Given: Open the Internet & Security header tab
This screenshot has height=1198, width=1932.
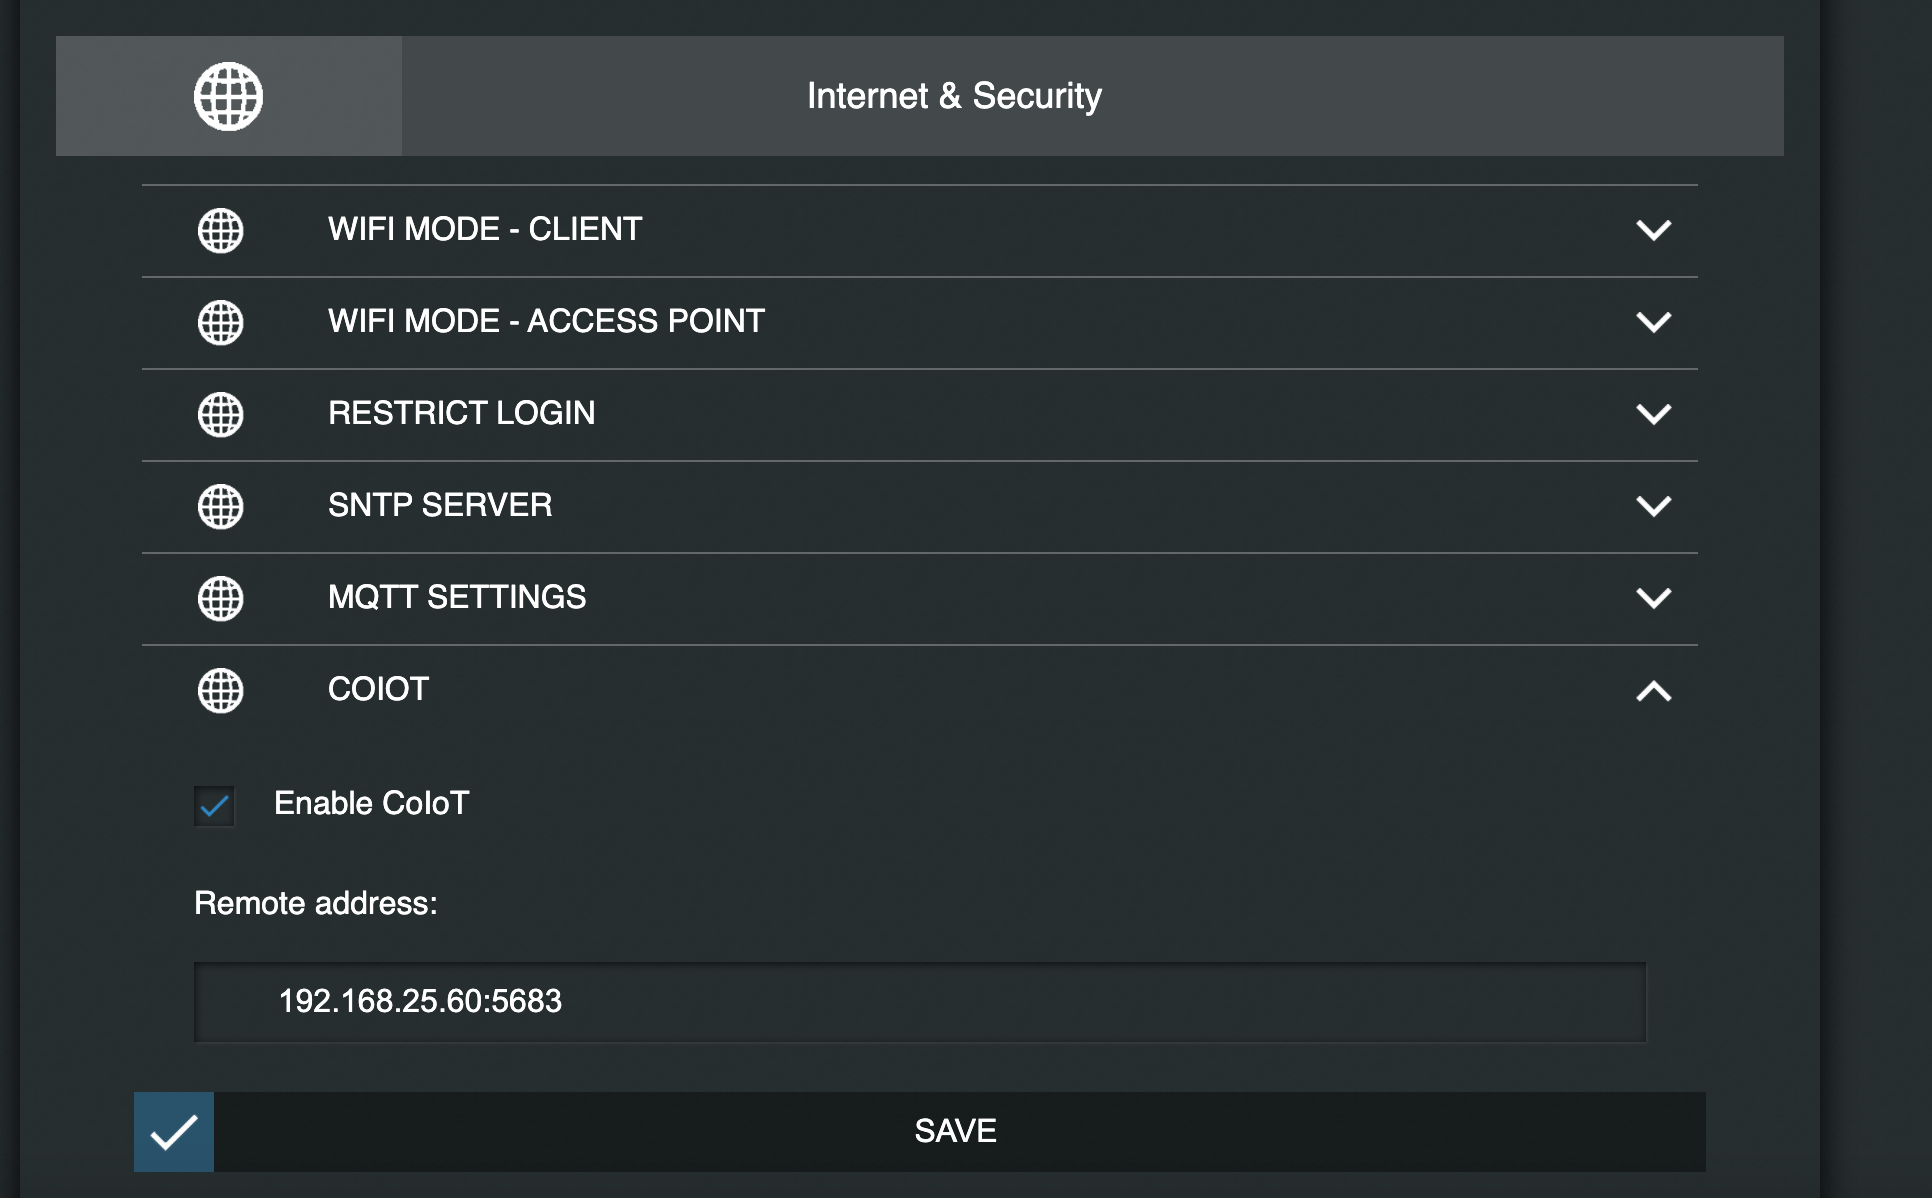Looking at the screenshot, I should (x=954, y=96).
